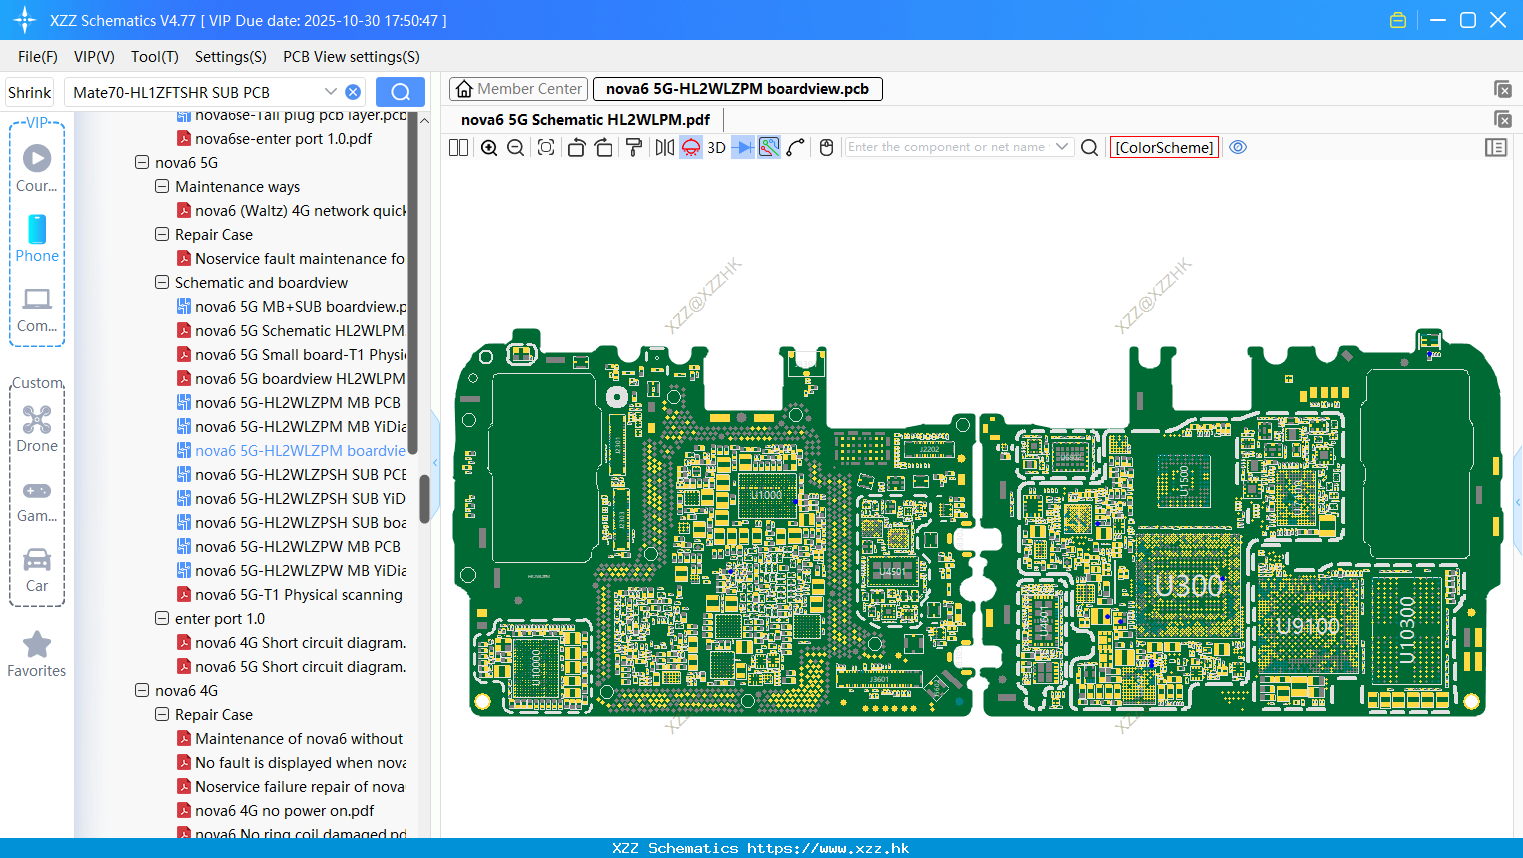Run component search magnifier in toolbar
The image size is (1523, 858).
(1090, 147)
